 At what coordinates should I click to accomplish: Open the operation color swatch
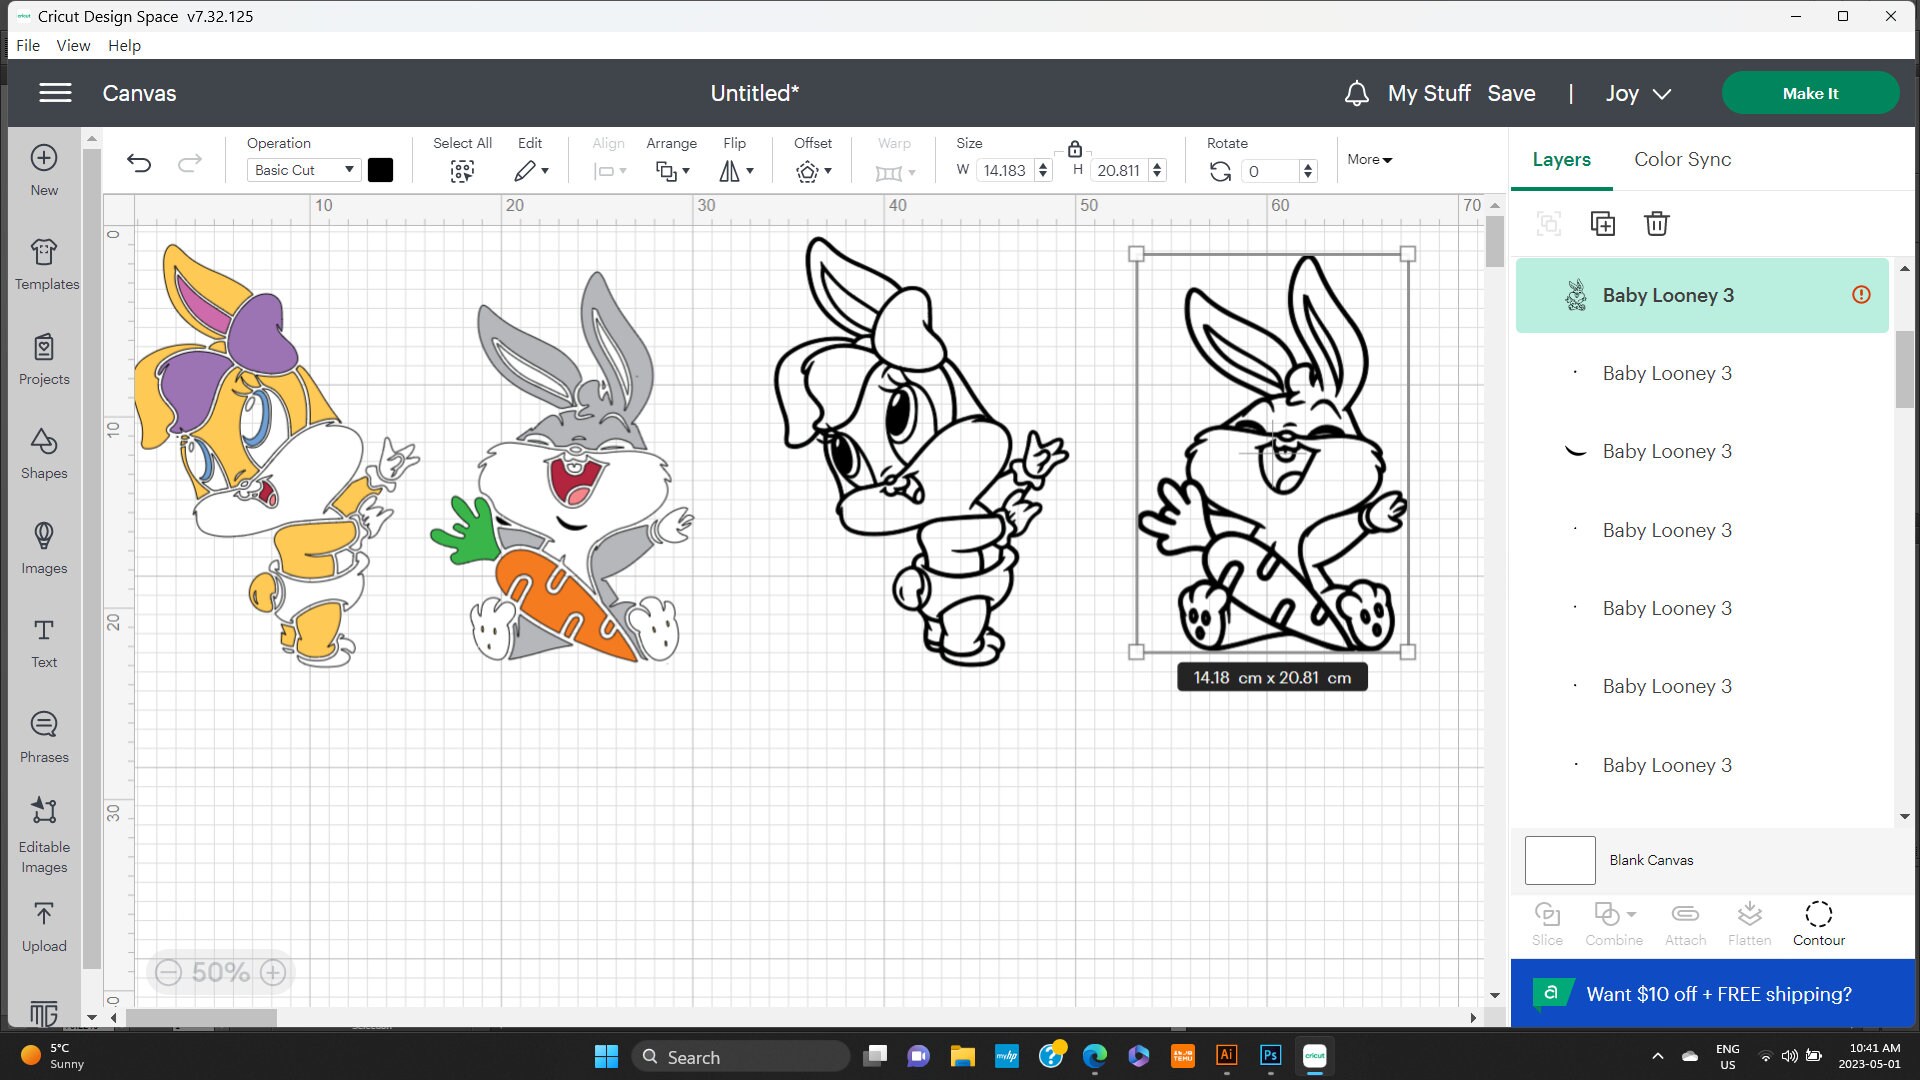(x=380, y=169)
